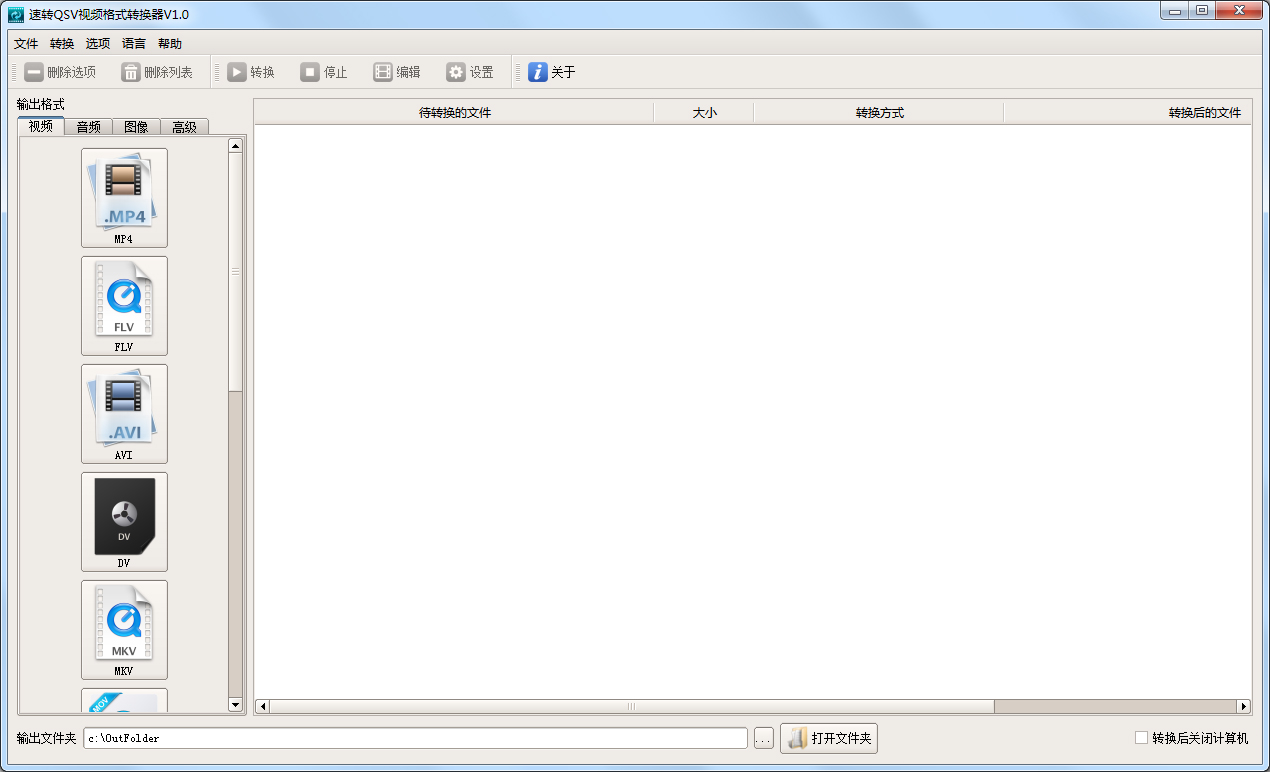Click the file list scroll-left arrow
Image resolution: width=1270 pixels, height=772 pixels.
coord(263,706)
